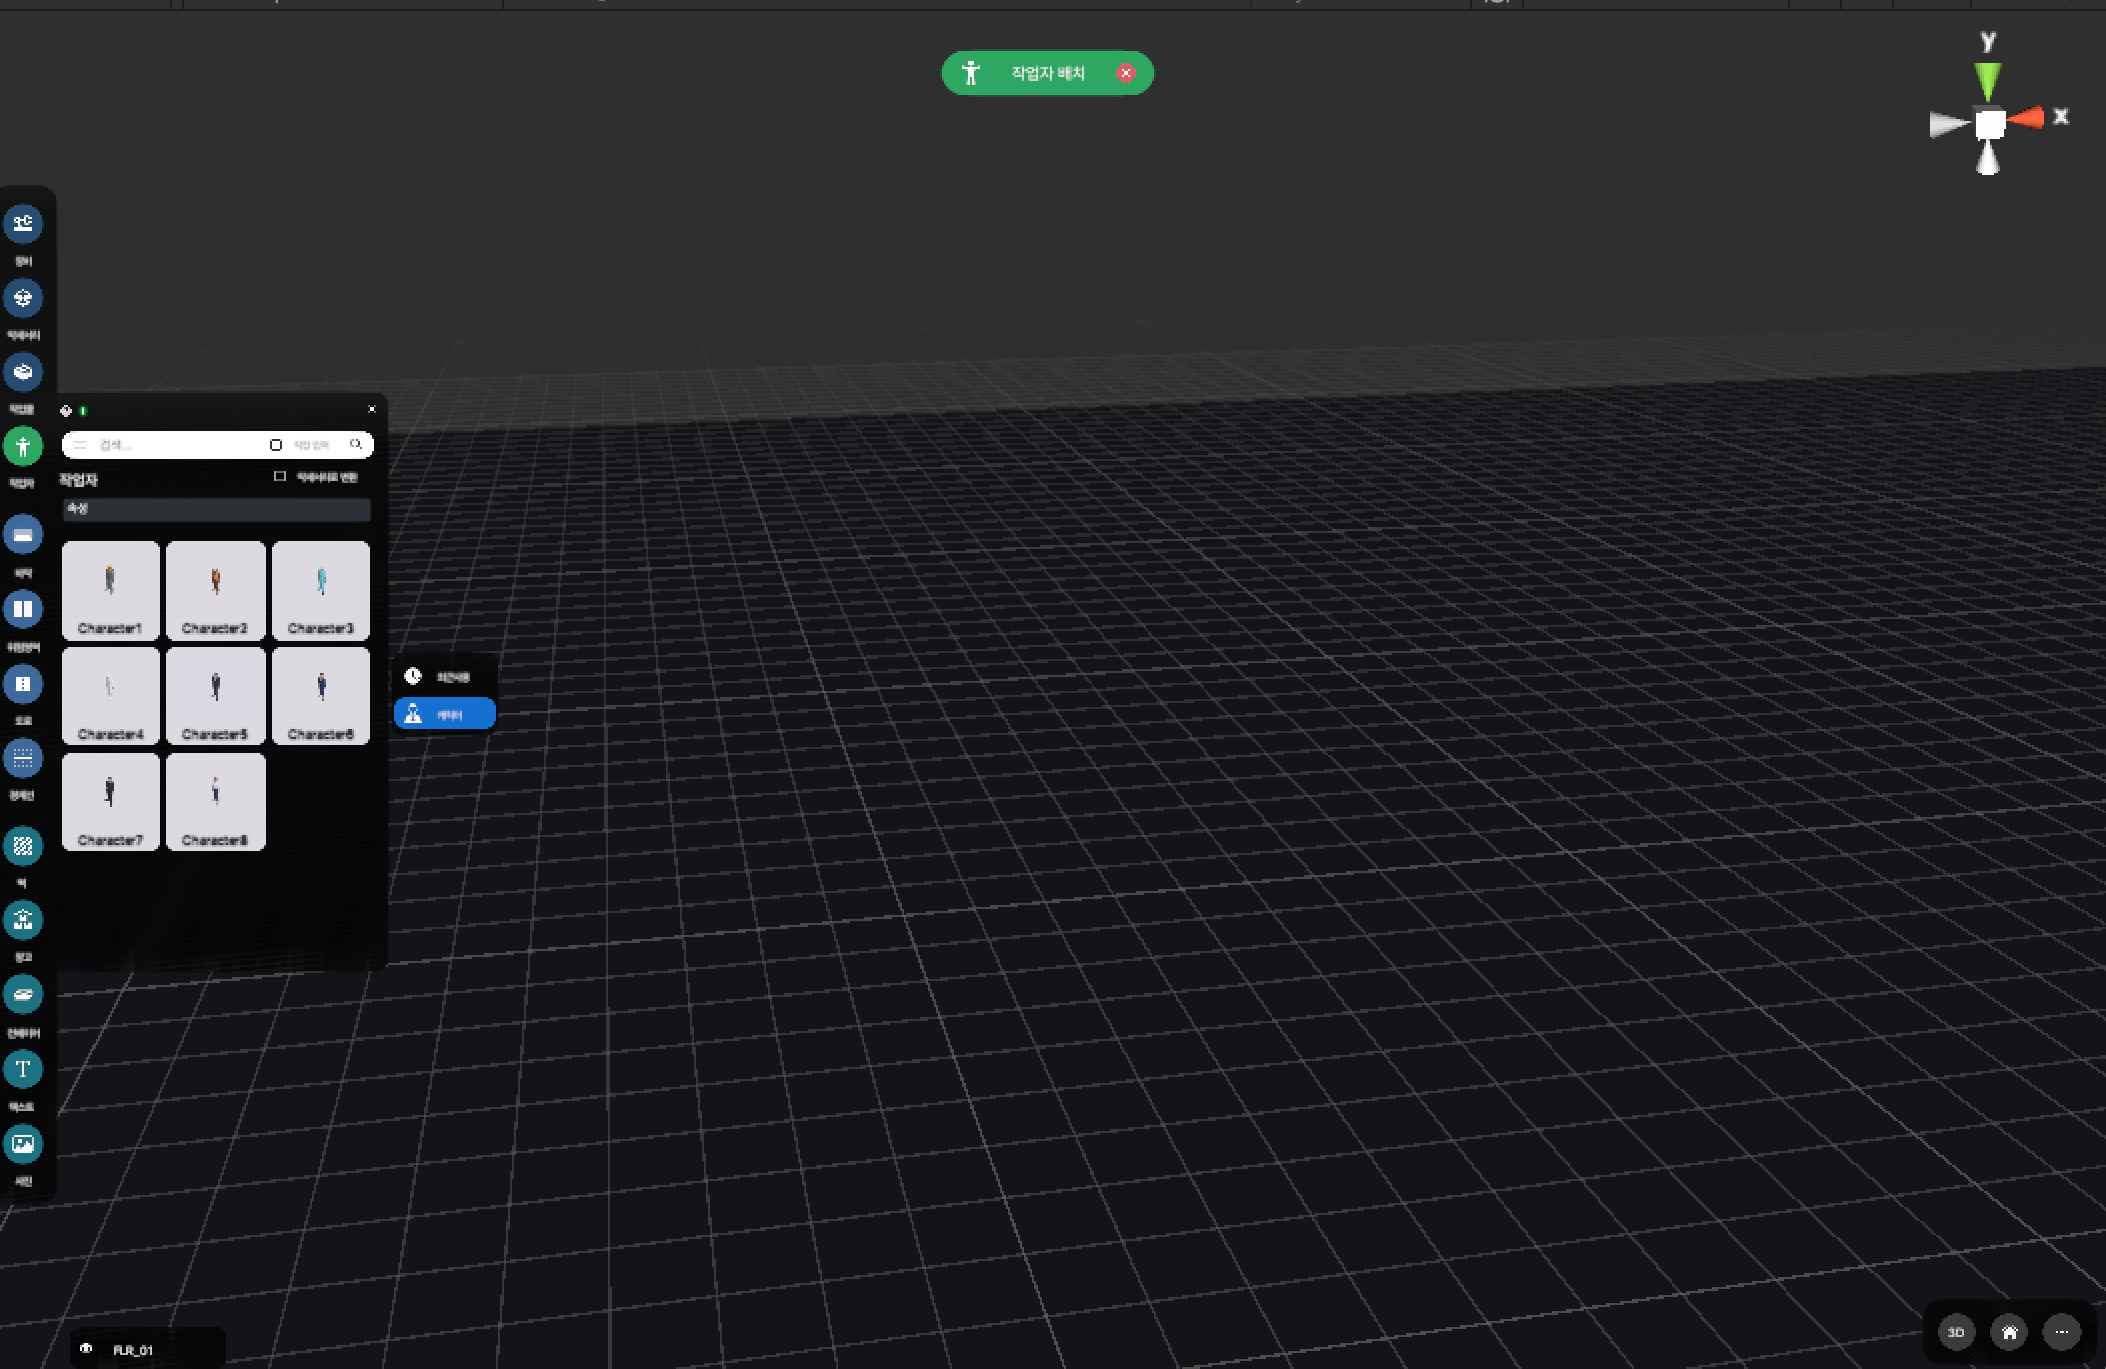This screenshot has width=2106, height=1369.
Task: Click the image/photo tool icon
Action: [x=23, y=1144]
